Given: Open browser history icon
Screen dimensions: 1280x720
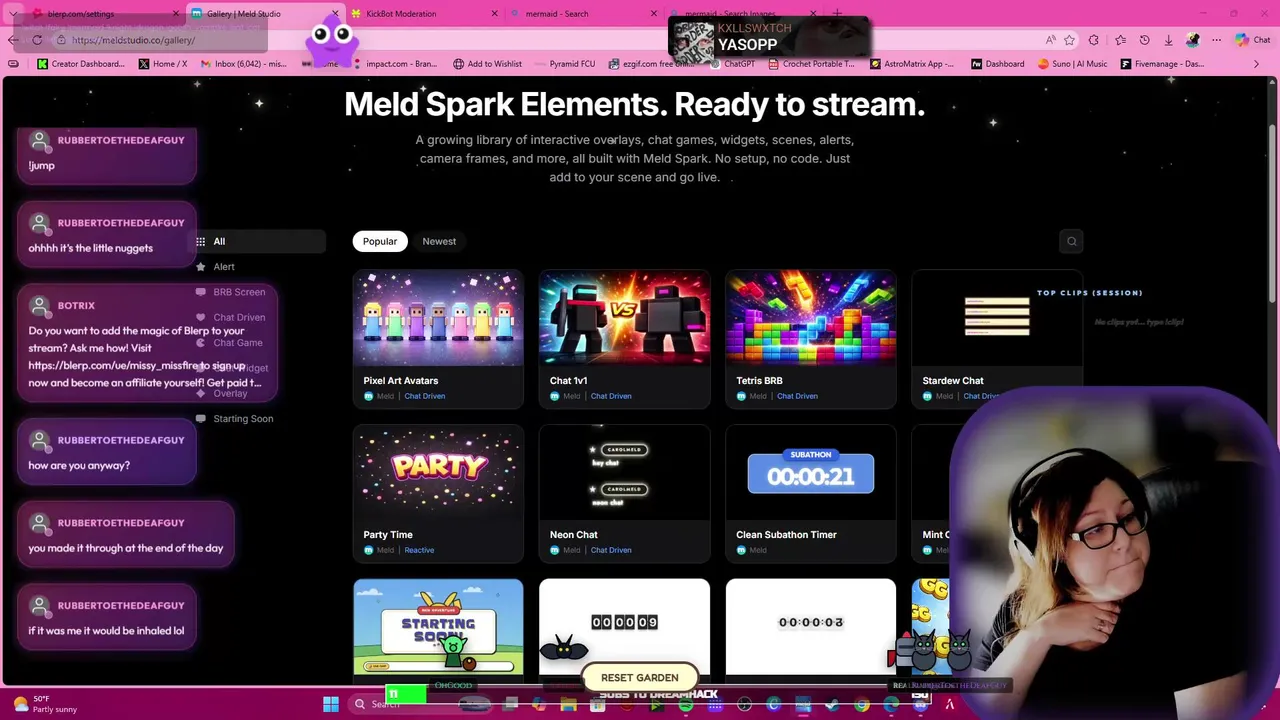Looking at the screenshot, I should coord(1144,40).
